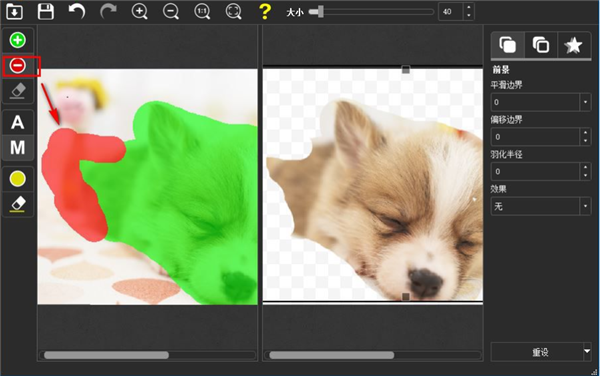Open image file with the load icon
The image size is (600, 376).
click(x=15, y=11)
